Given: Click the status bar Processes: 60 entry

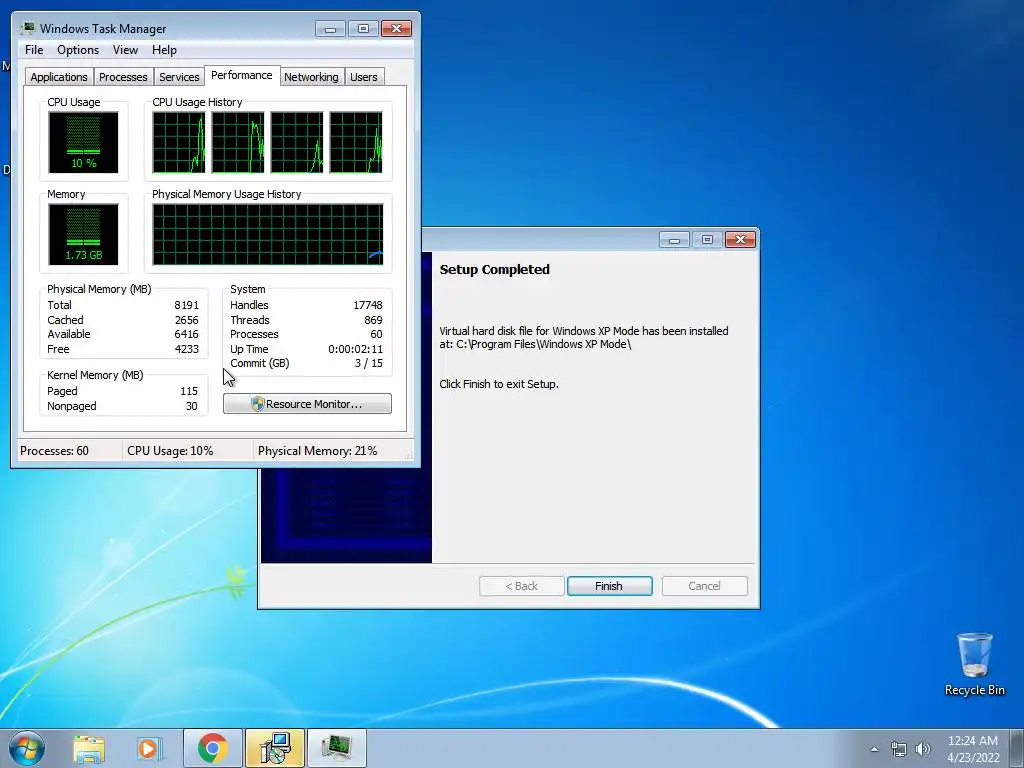Looking at the screenshot, I should tap(54, 451).
